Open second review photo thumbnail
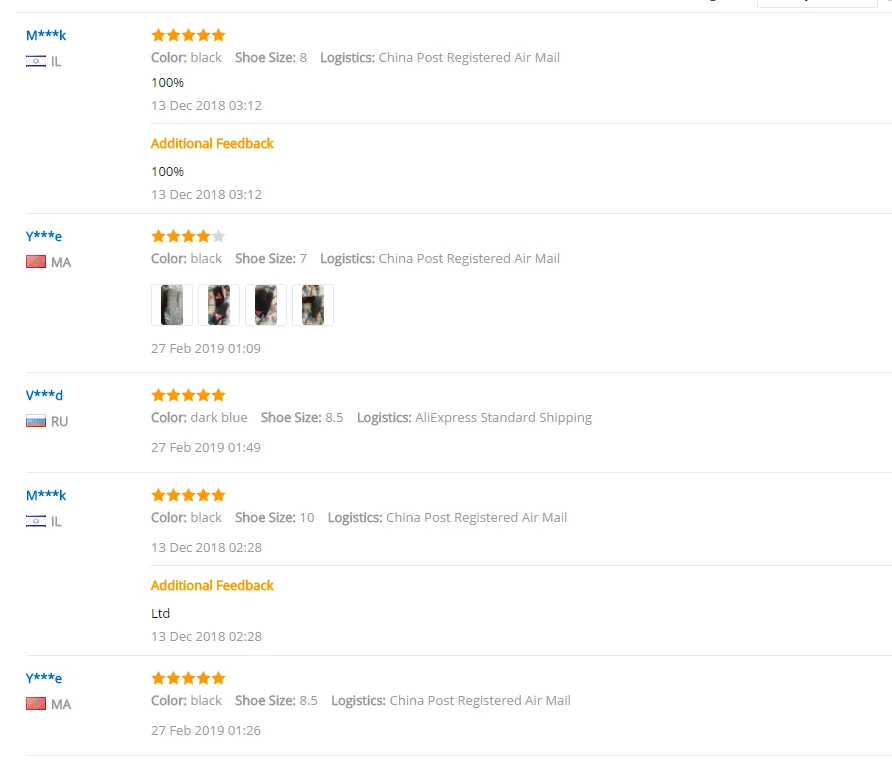 click(219, 305)
